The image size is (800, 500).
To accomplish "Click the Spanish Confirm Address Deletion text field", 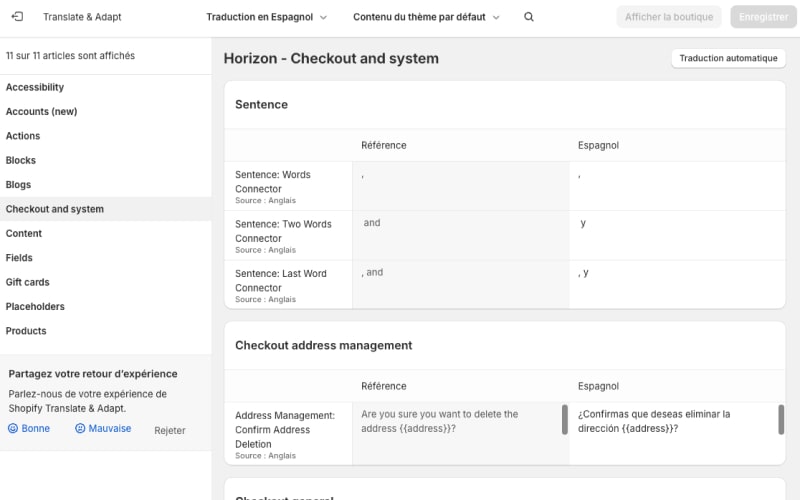I will (x=670, y=433).
